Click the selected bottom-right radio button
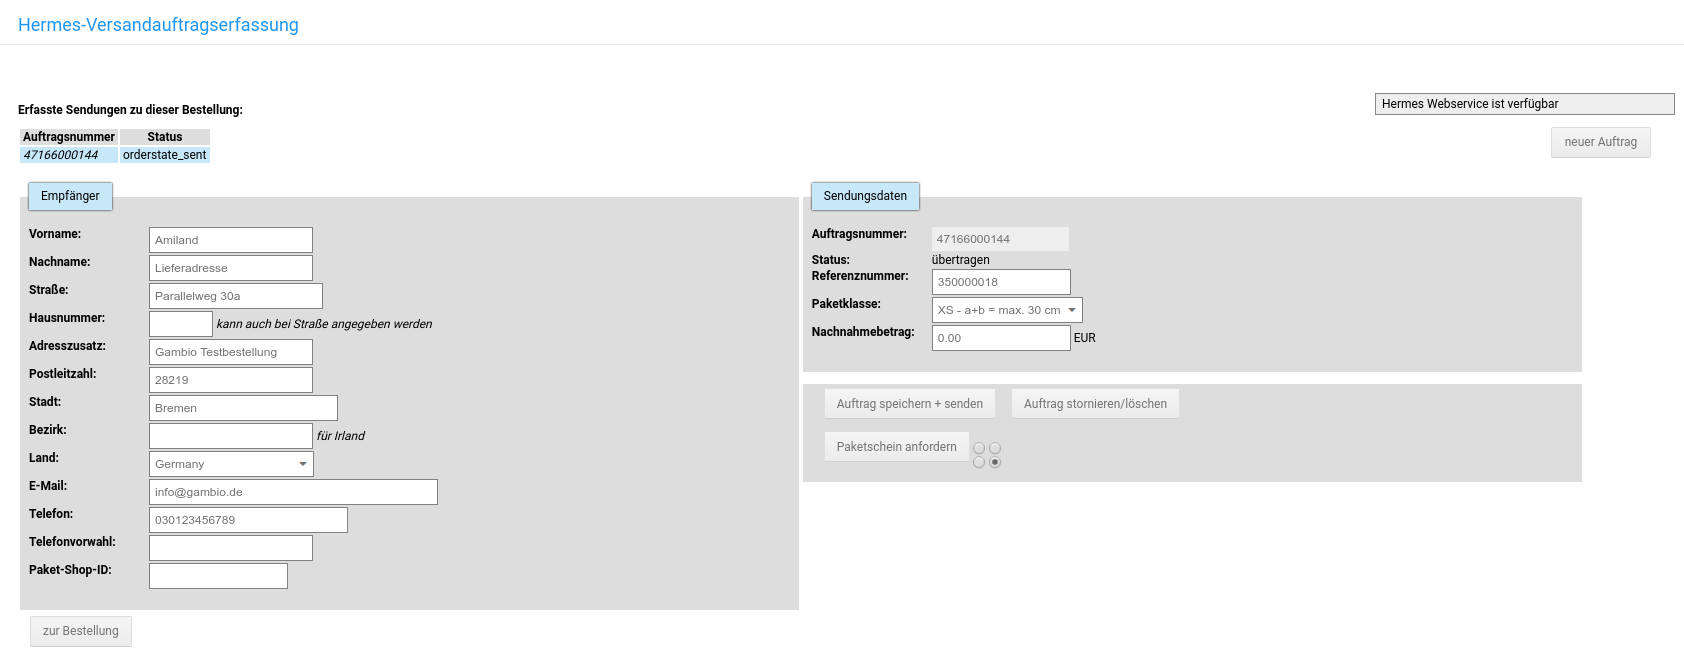 995,462
